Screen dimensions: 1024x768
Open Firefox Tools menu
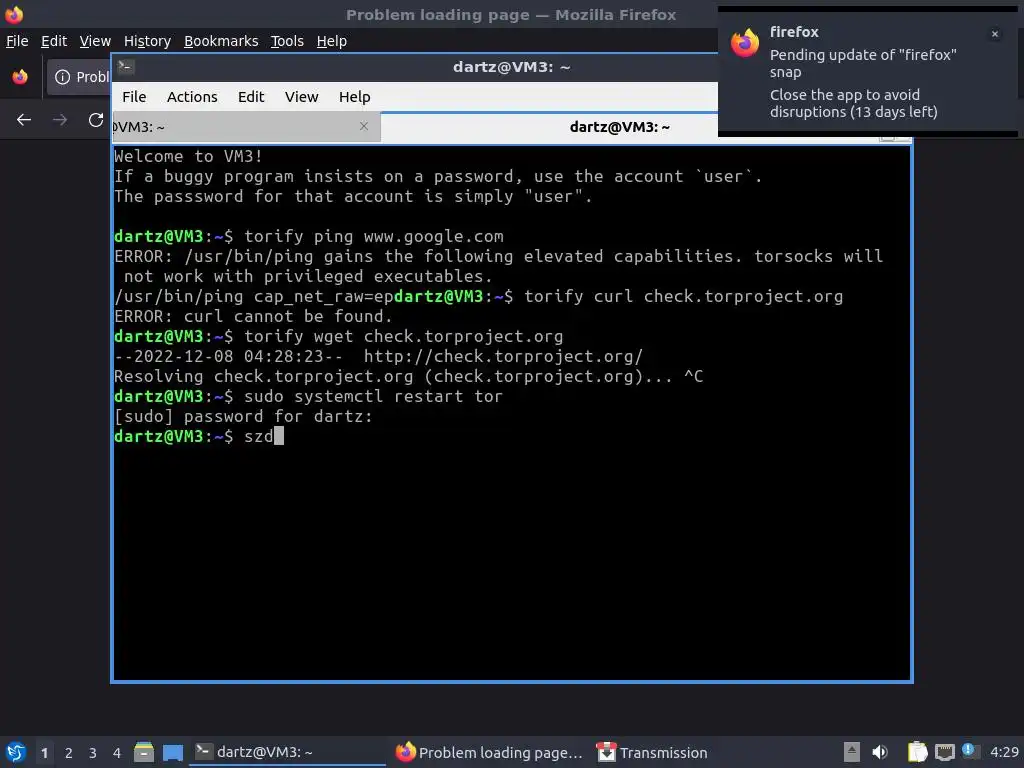(287, 41)
